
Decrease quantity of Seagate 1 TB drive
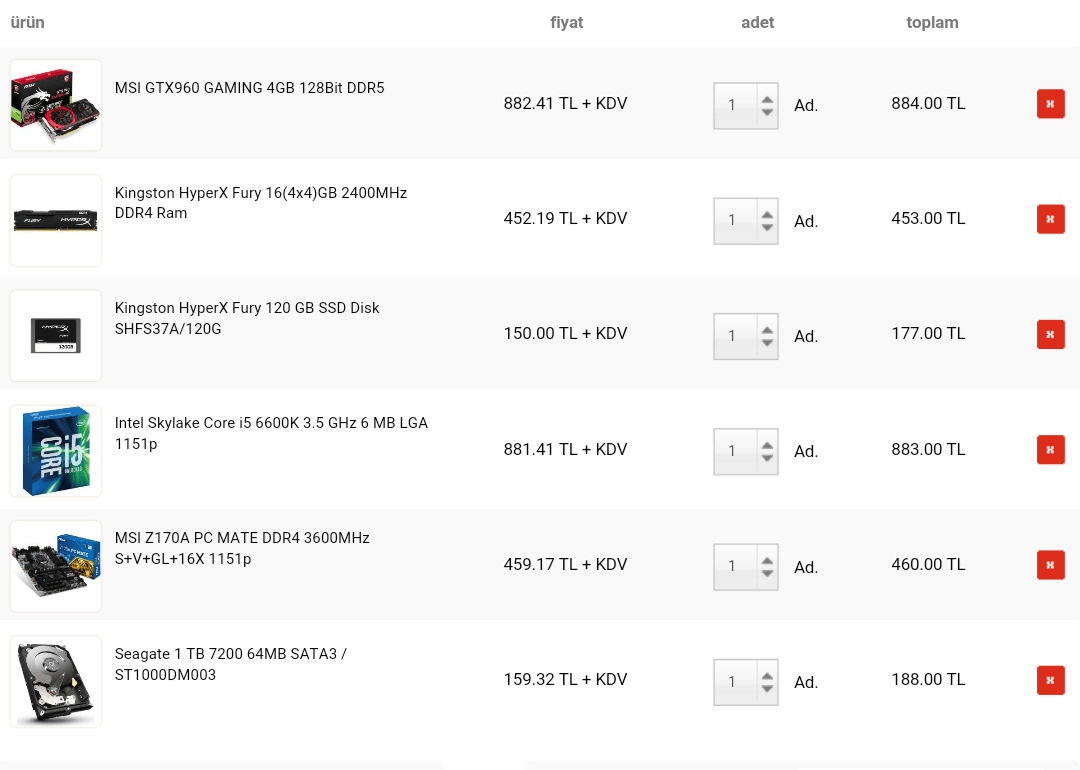[767, 688]
